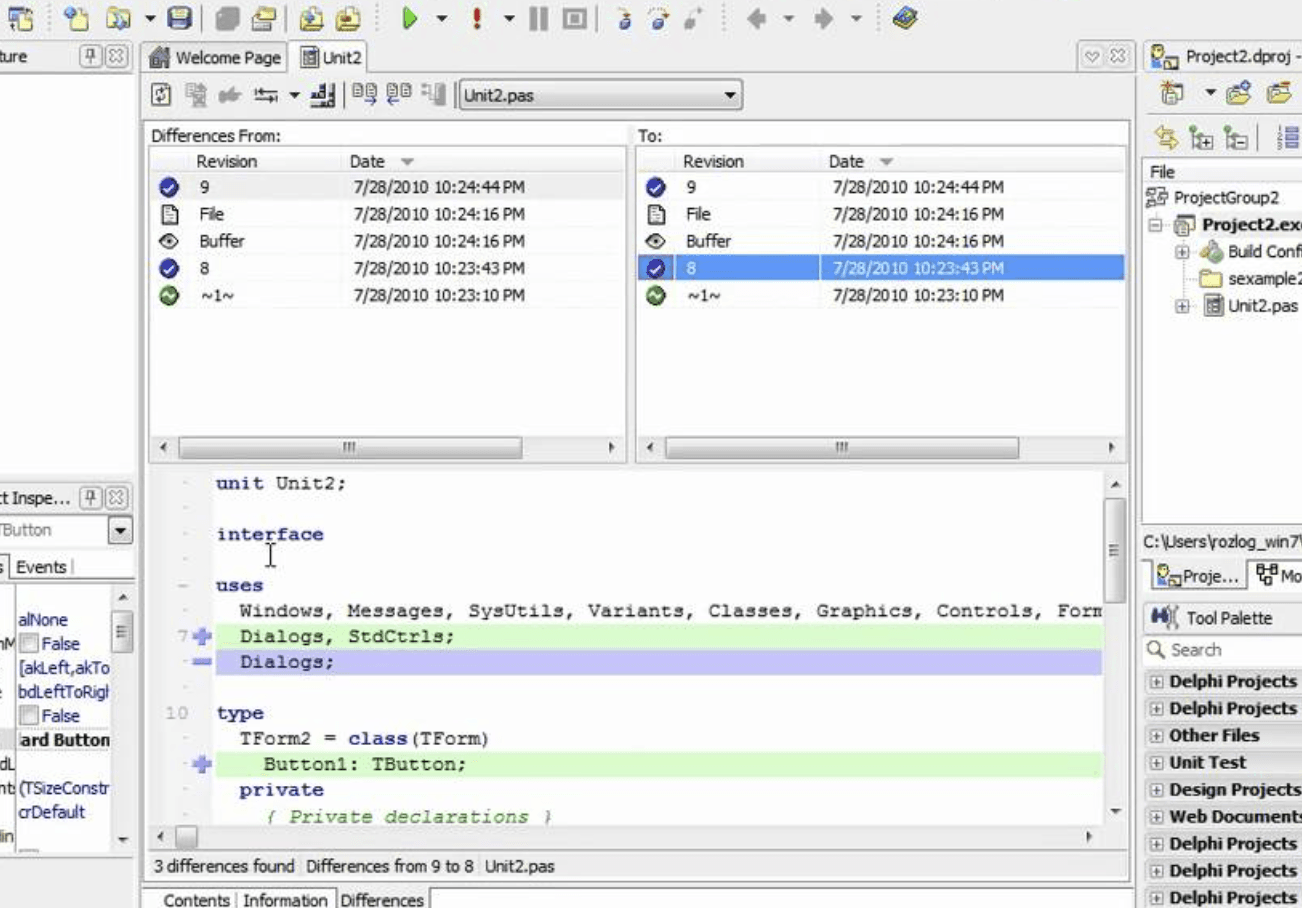Click the Remove from Project icon in the top toolbar
This screenshot has width=1302, height=908.
point(347,18)
